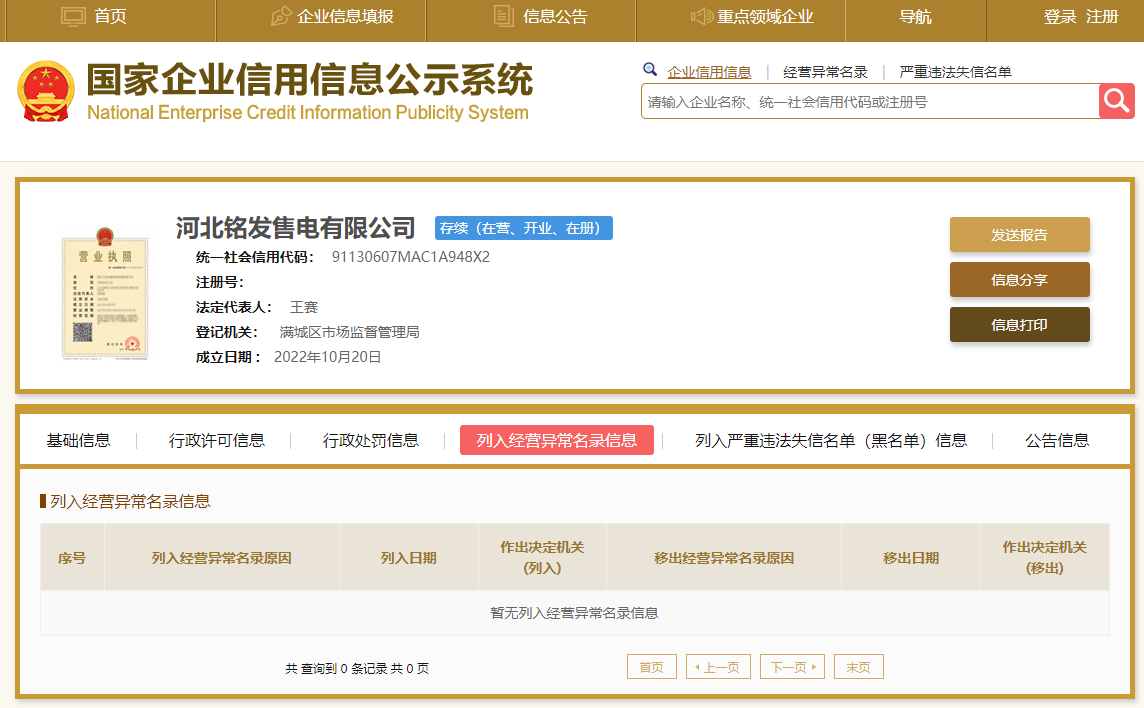Click the 移出经营异常名录原因 column header
The width and height of the screenshot is (1144, 708).
coord(724,558)
